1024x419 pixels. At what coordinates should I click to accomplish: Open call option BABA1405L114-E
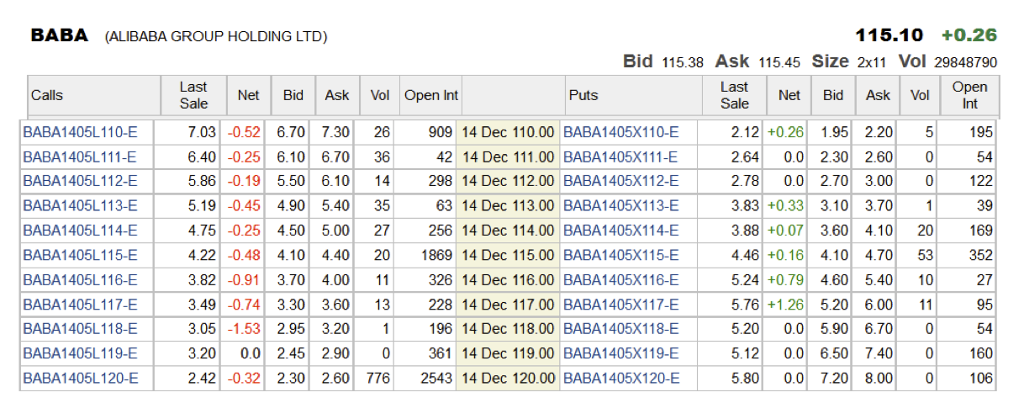[x=80, y=230]
